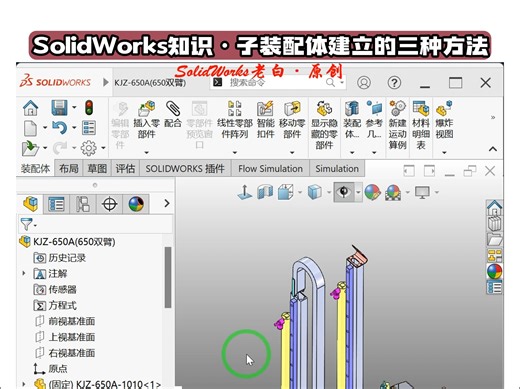
Task: Open the DimXpertManager crosshair tab
Action: 109,204
